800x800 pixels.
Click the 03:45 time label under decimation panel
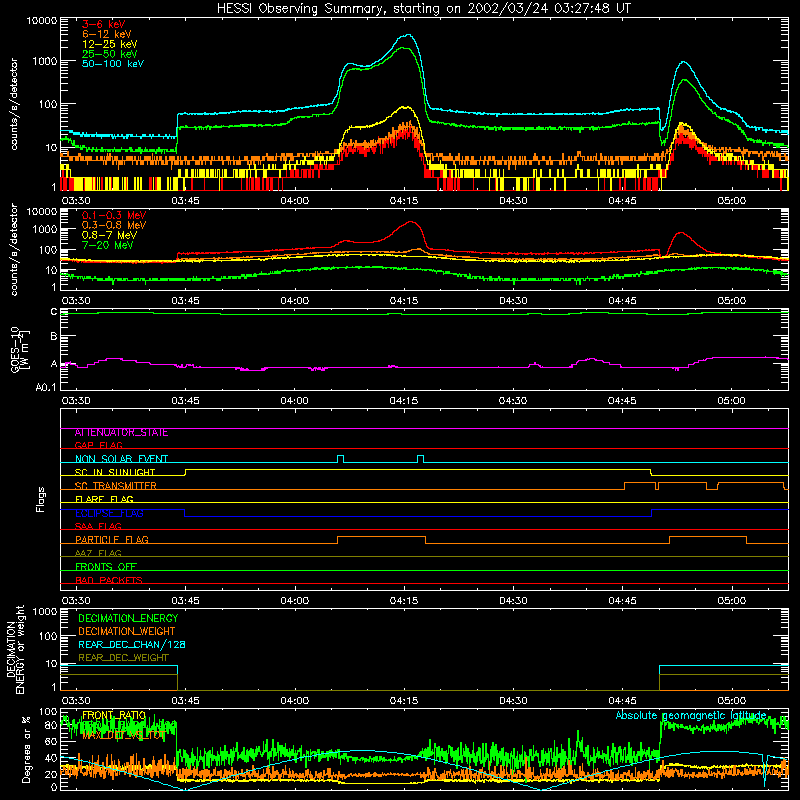[185, 701]
